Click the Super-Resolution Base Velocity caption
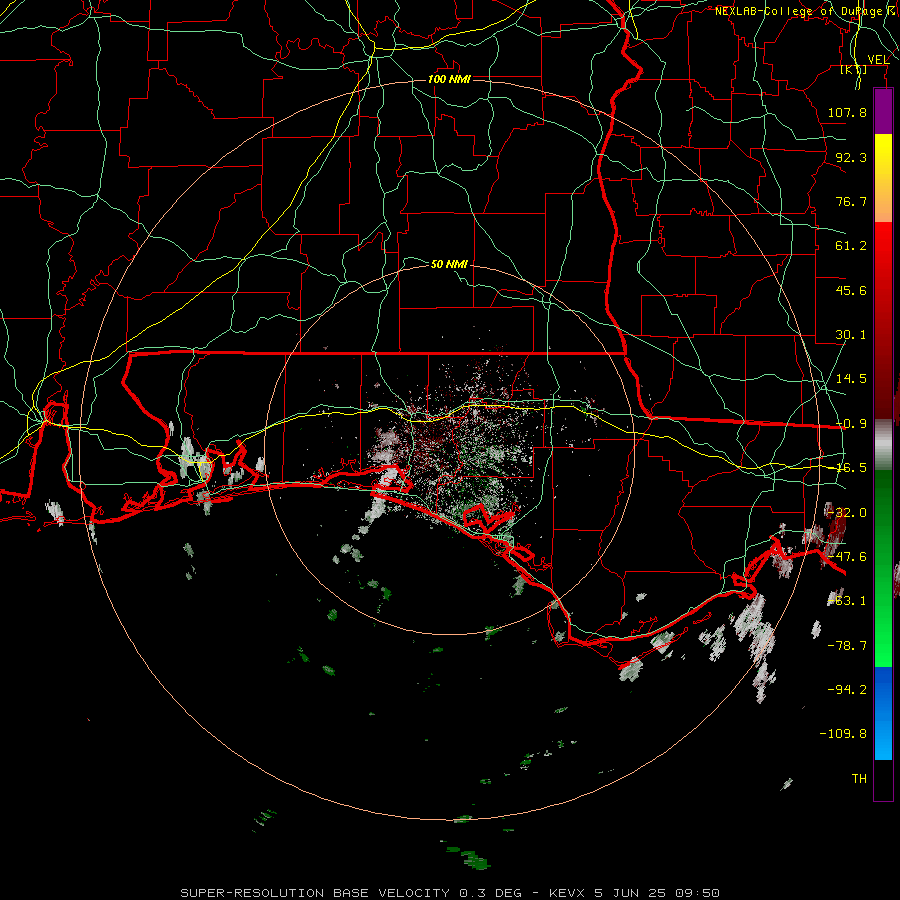 [450, 893]
